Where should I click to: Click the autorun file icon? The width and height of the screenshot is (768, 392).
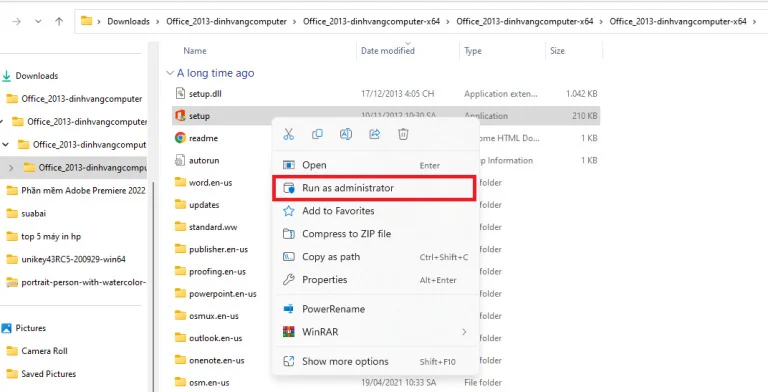click(180, 160)
